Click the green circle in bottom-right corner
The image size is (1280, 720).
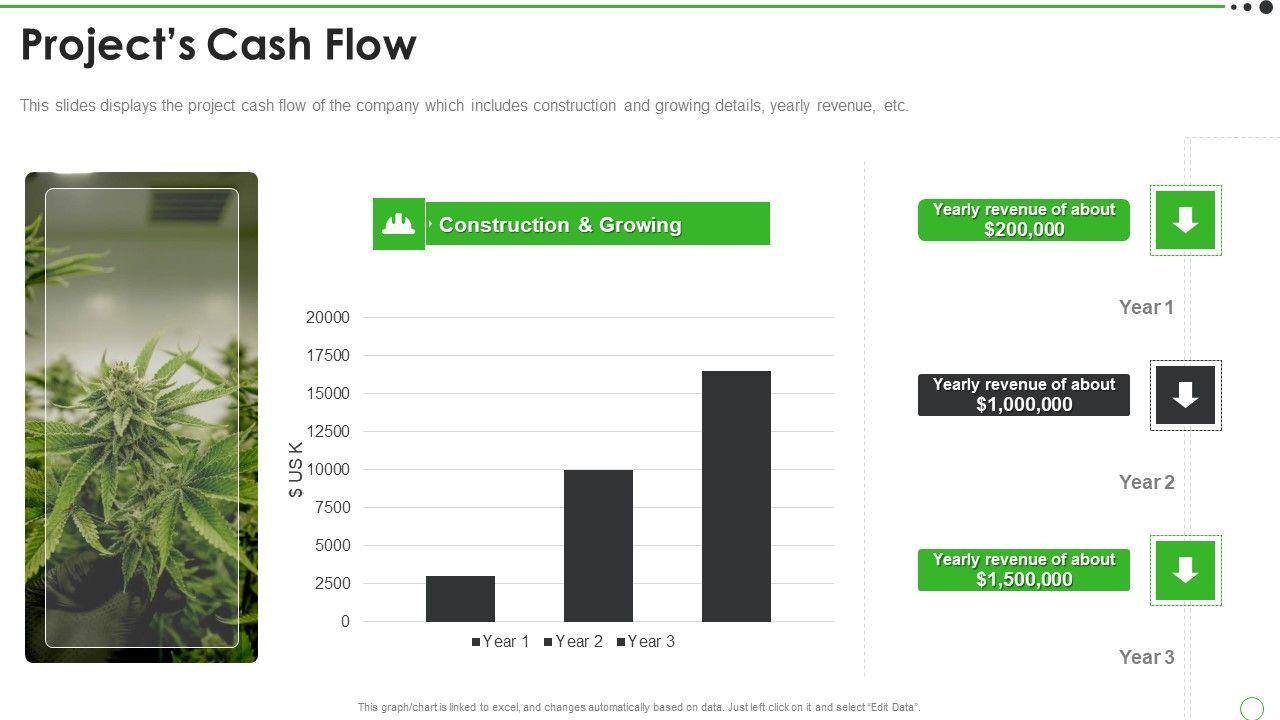pos(1251,708)
